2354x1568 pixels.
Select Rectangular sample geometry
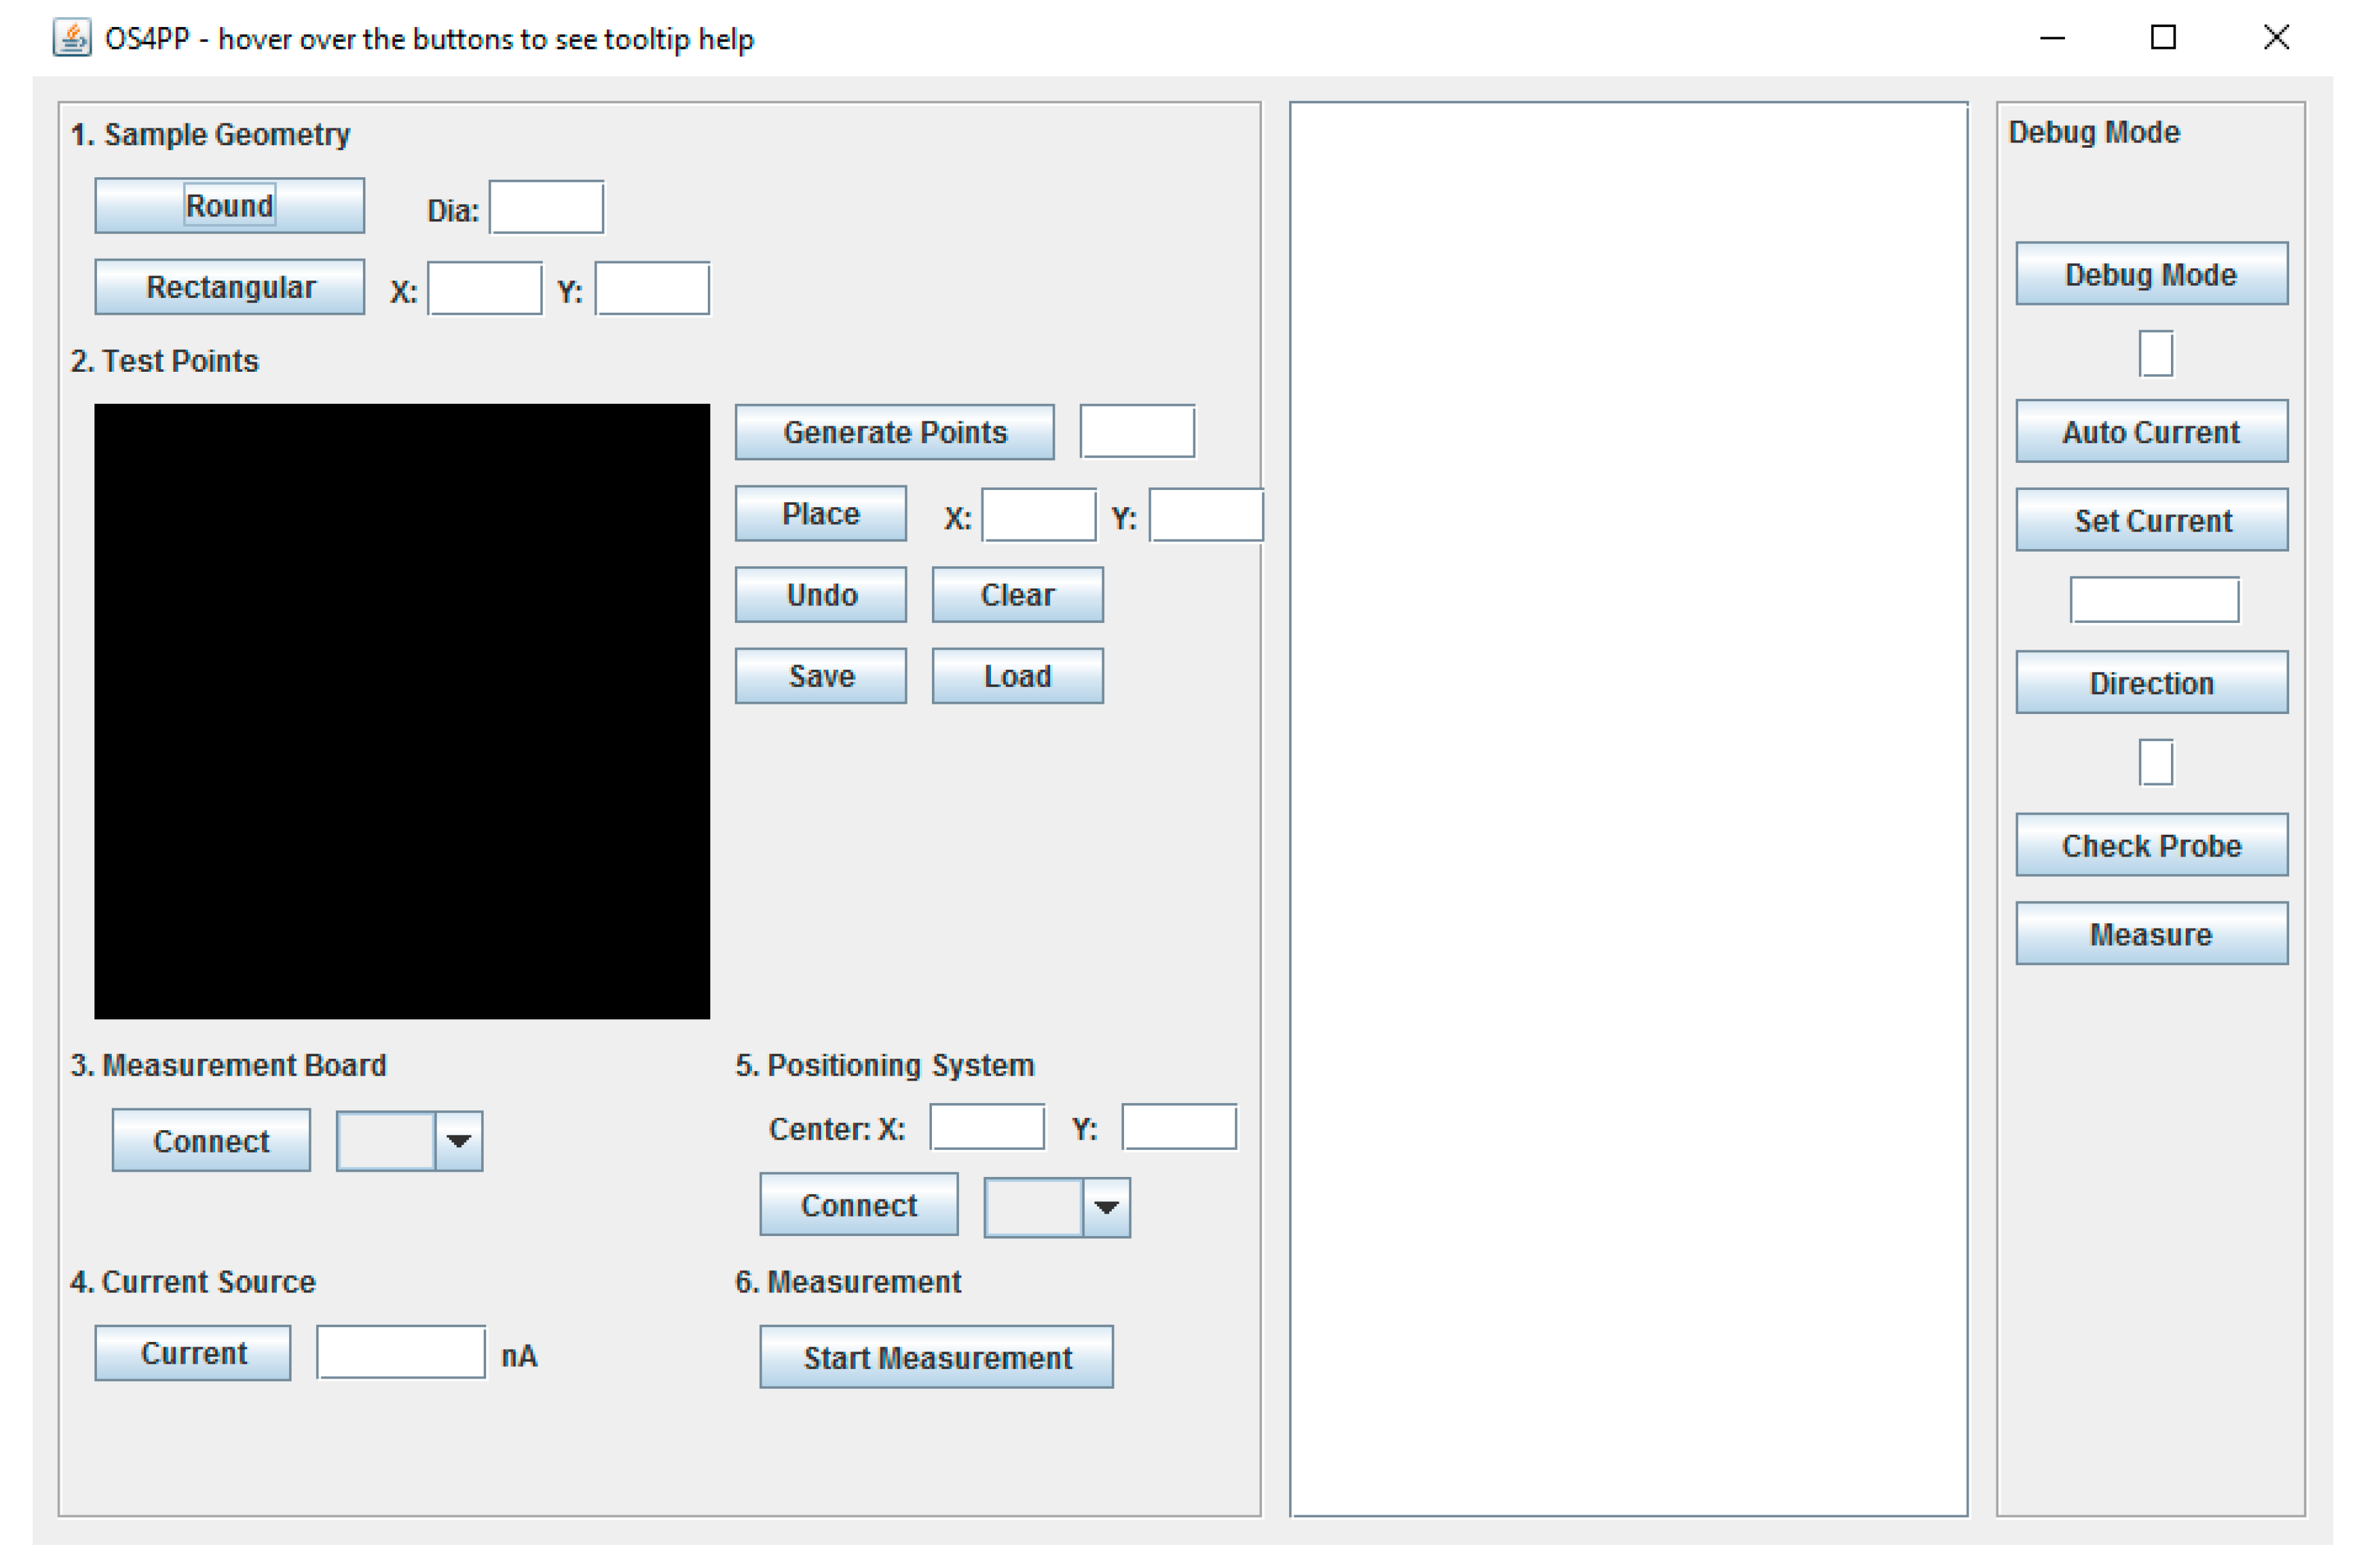229,287
